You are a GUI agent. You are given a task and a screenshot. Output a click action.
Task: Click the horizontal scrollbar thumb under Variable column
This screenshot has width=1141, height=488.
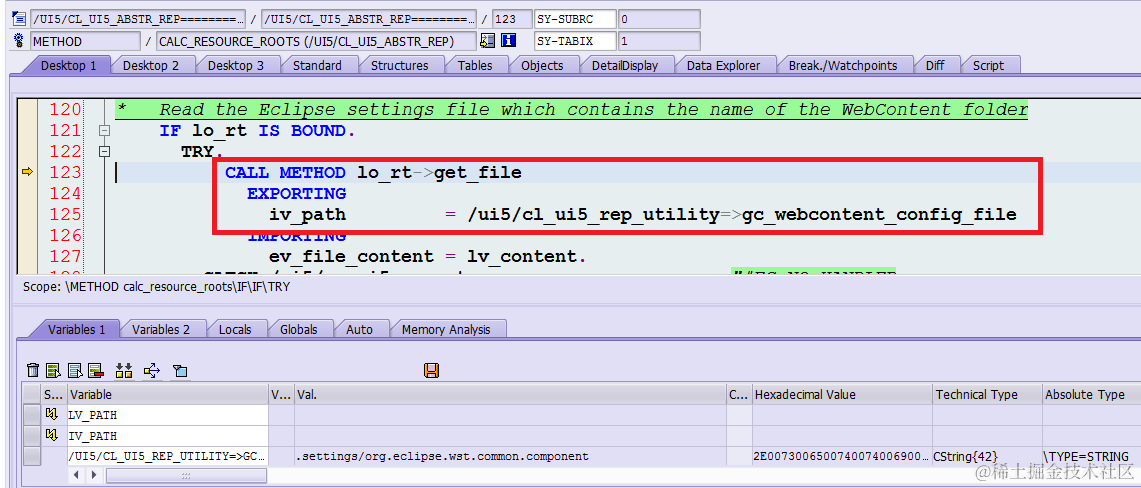tap(186, 475)
